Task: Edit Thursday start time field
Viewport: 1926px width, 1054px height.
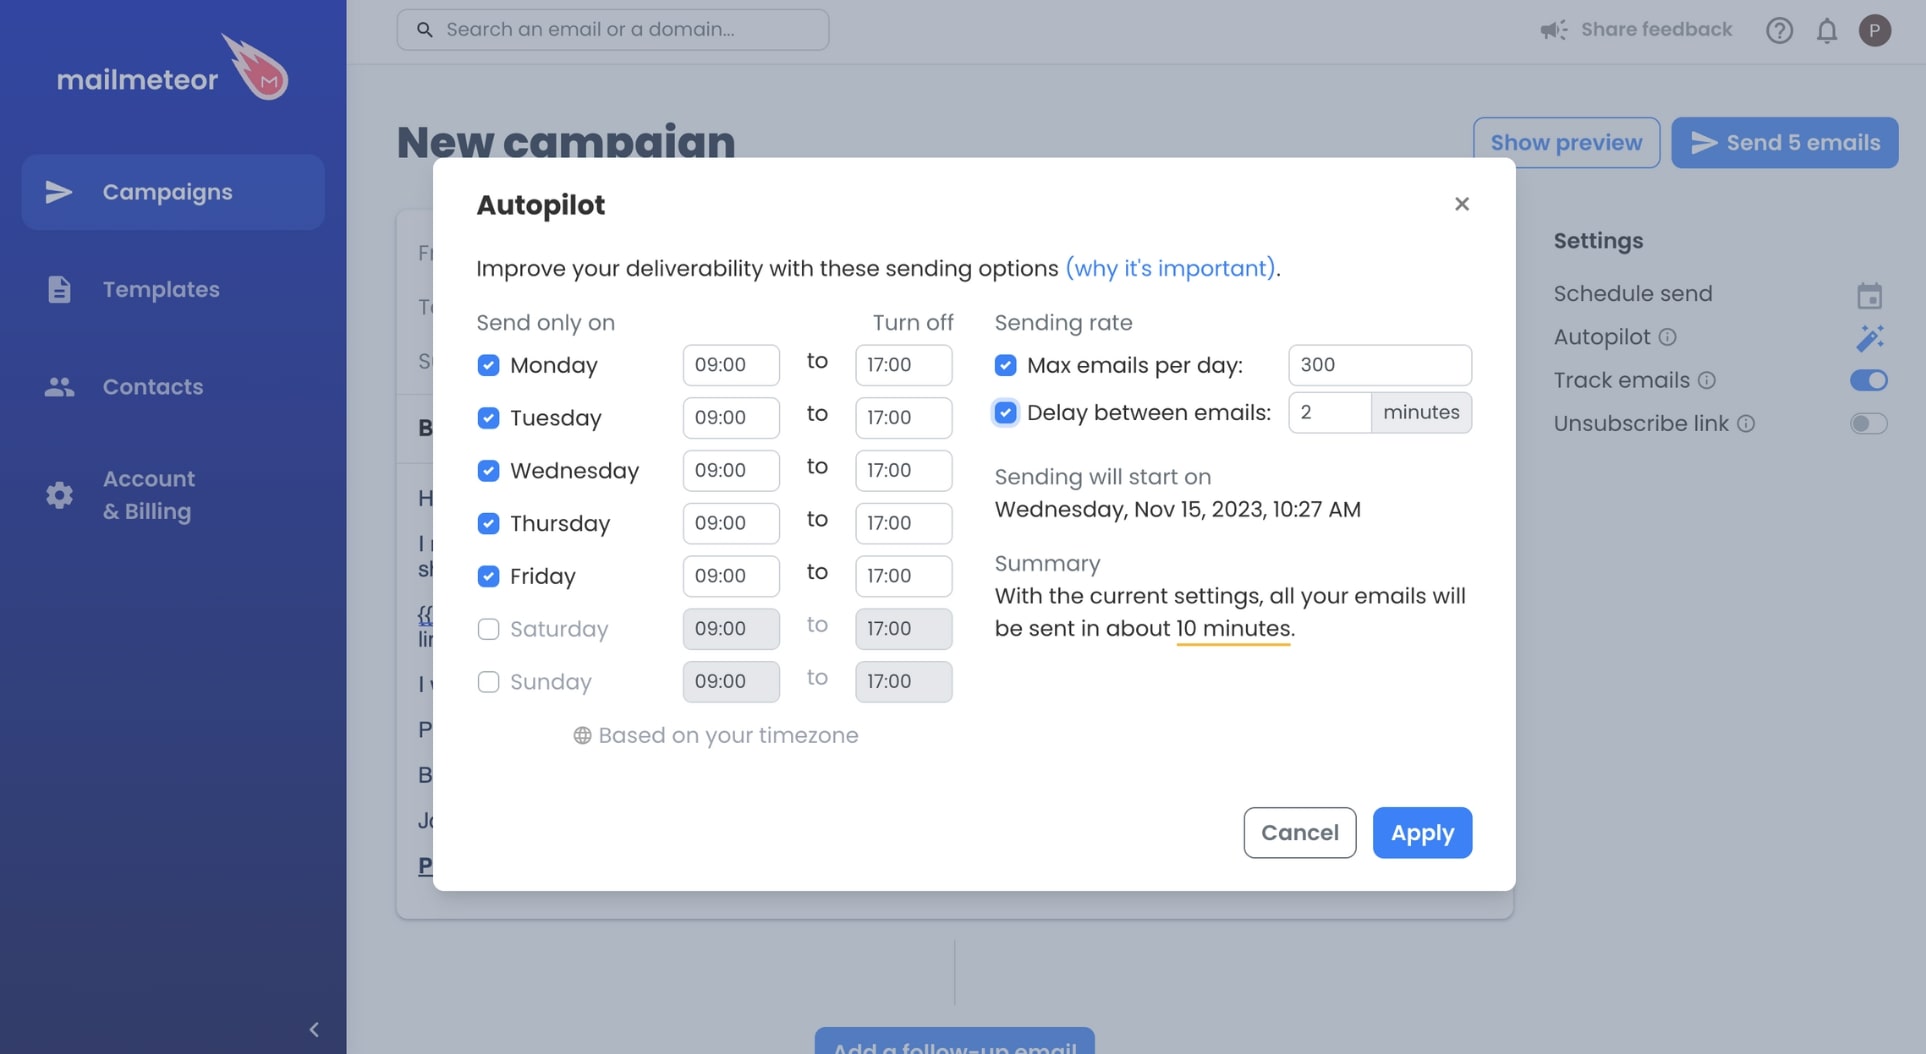Action: (x=731, y=523)
